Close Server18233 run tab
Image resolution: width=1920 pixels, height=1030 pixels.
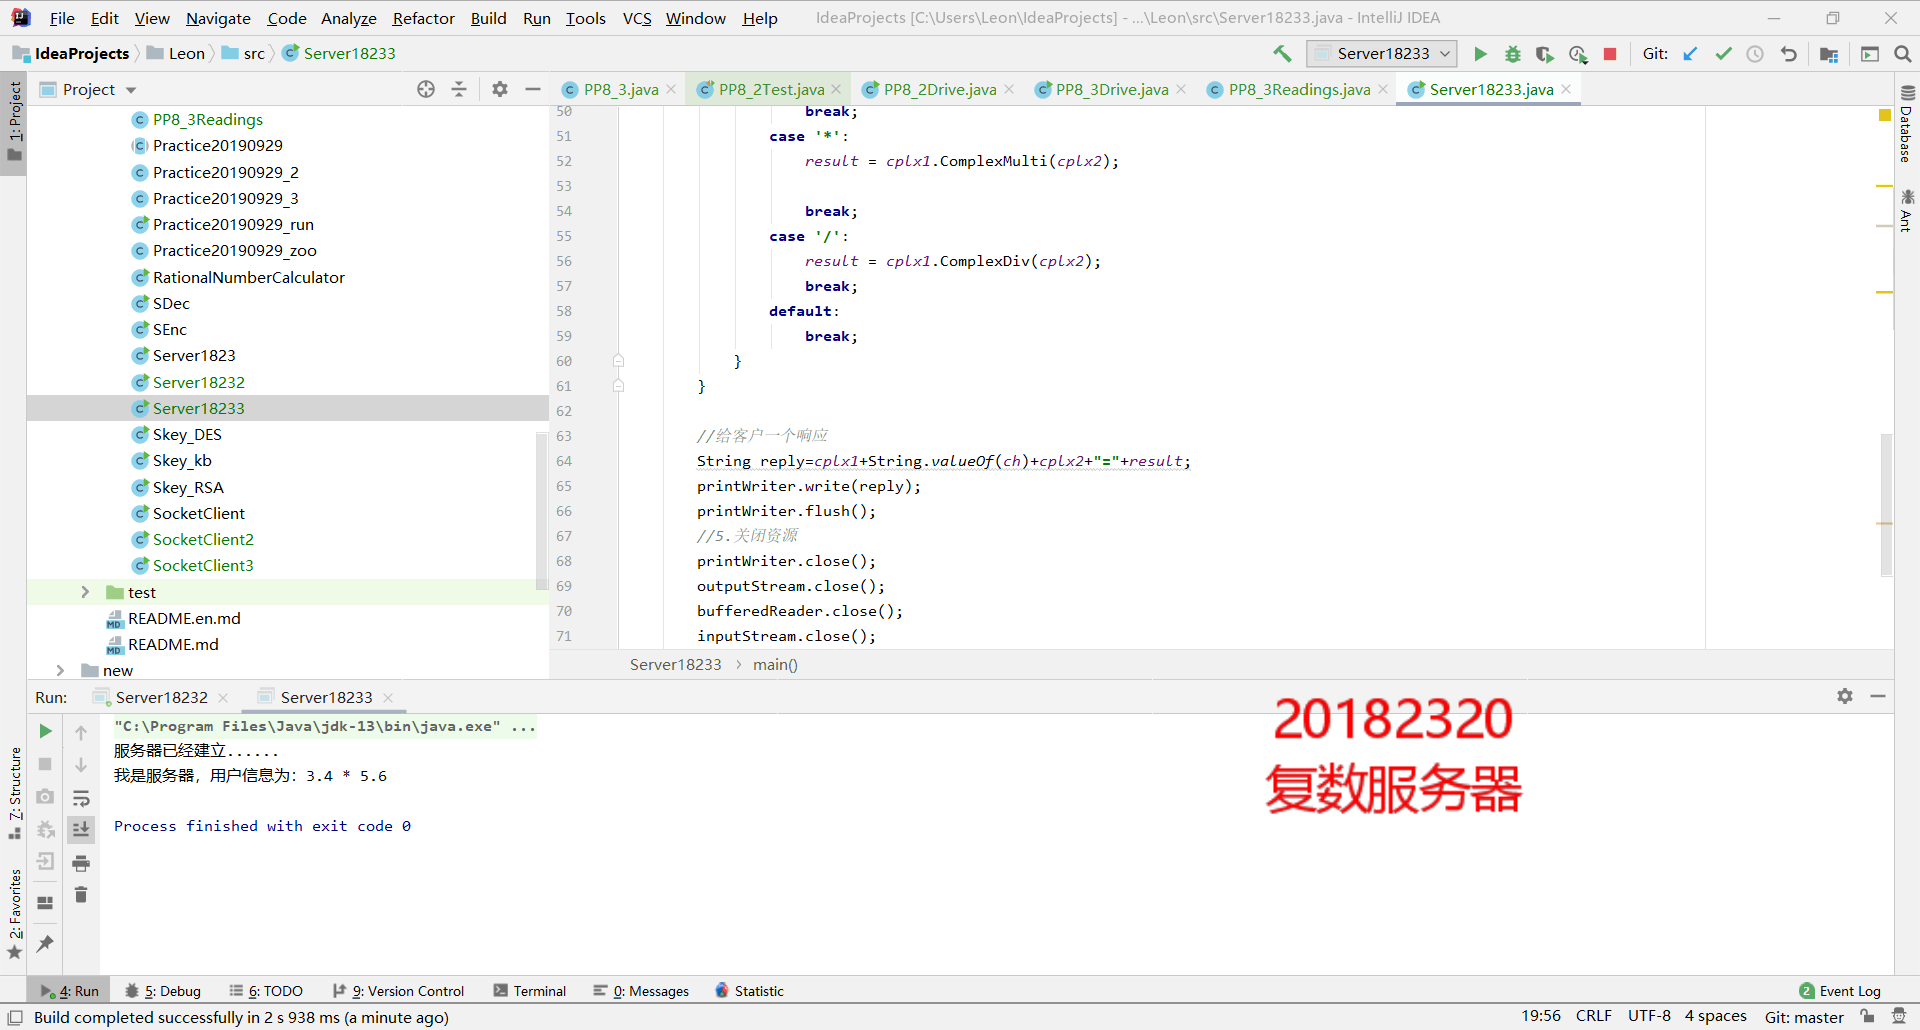click(x=388, y=697)
